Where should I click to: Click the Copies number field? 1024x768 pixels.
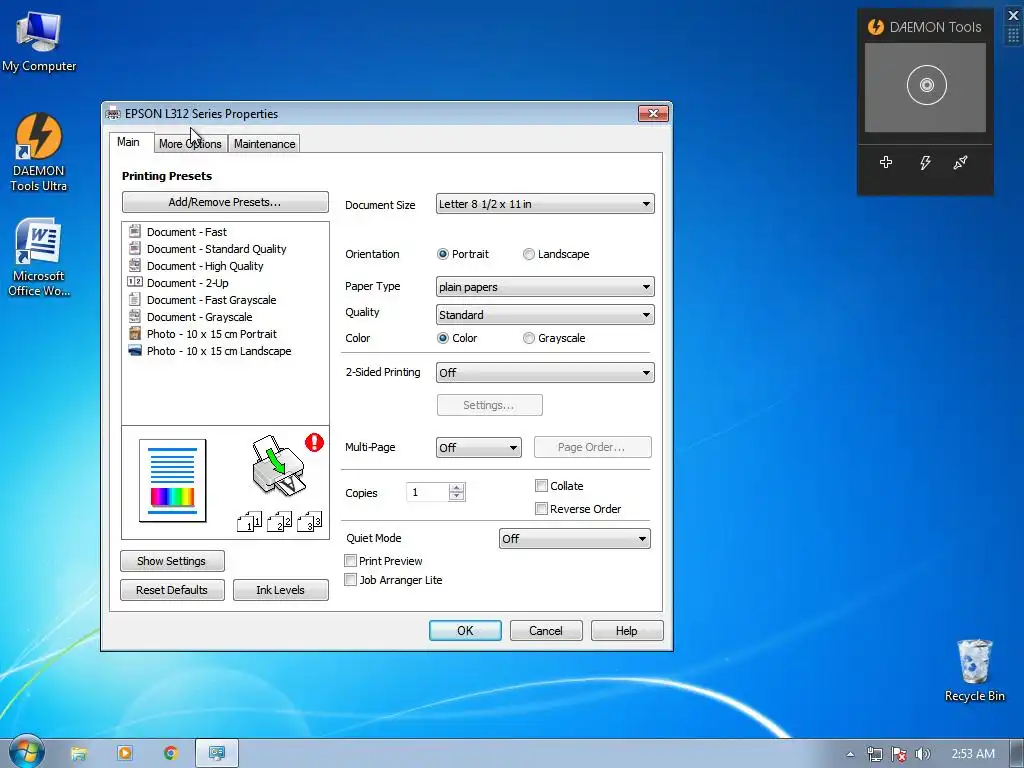tap(428, 492)
